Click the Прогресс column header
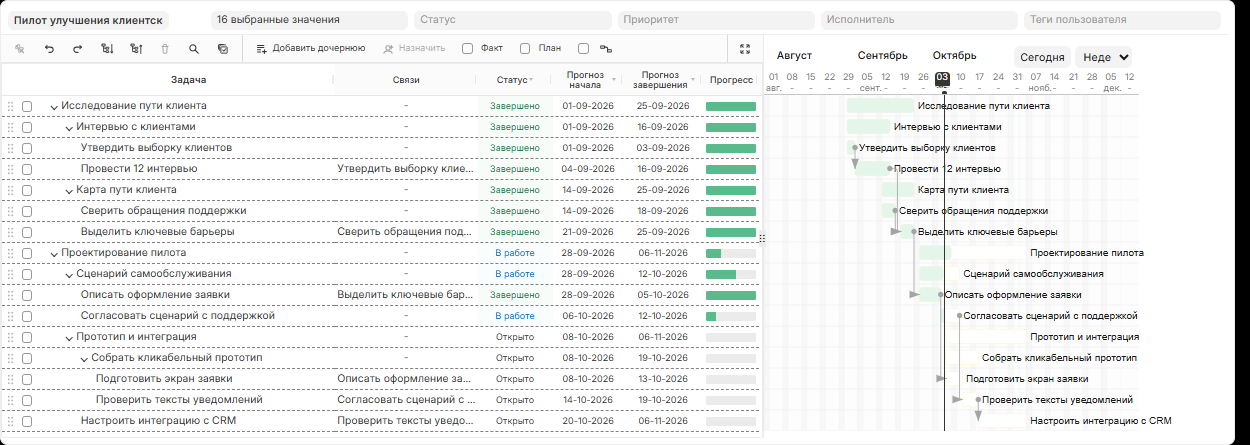 tap(731, 79)
